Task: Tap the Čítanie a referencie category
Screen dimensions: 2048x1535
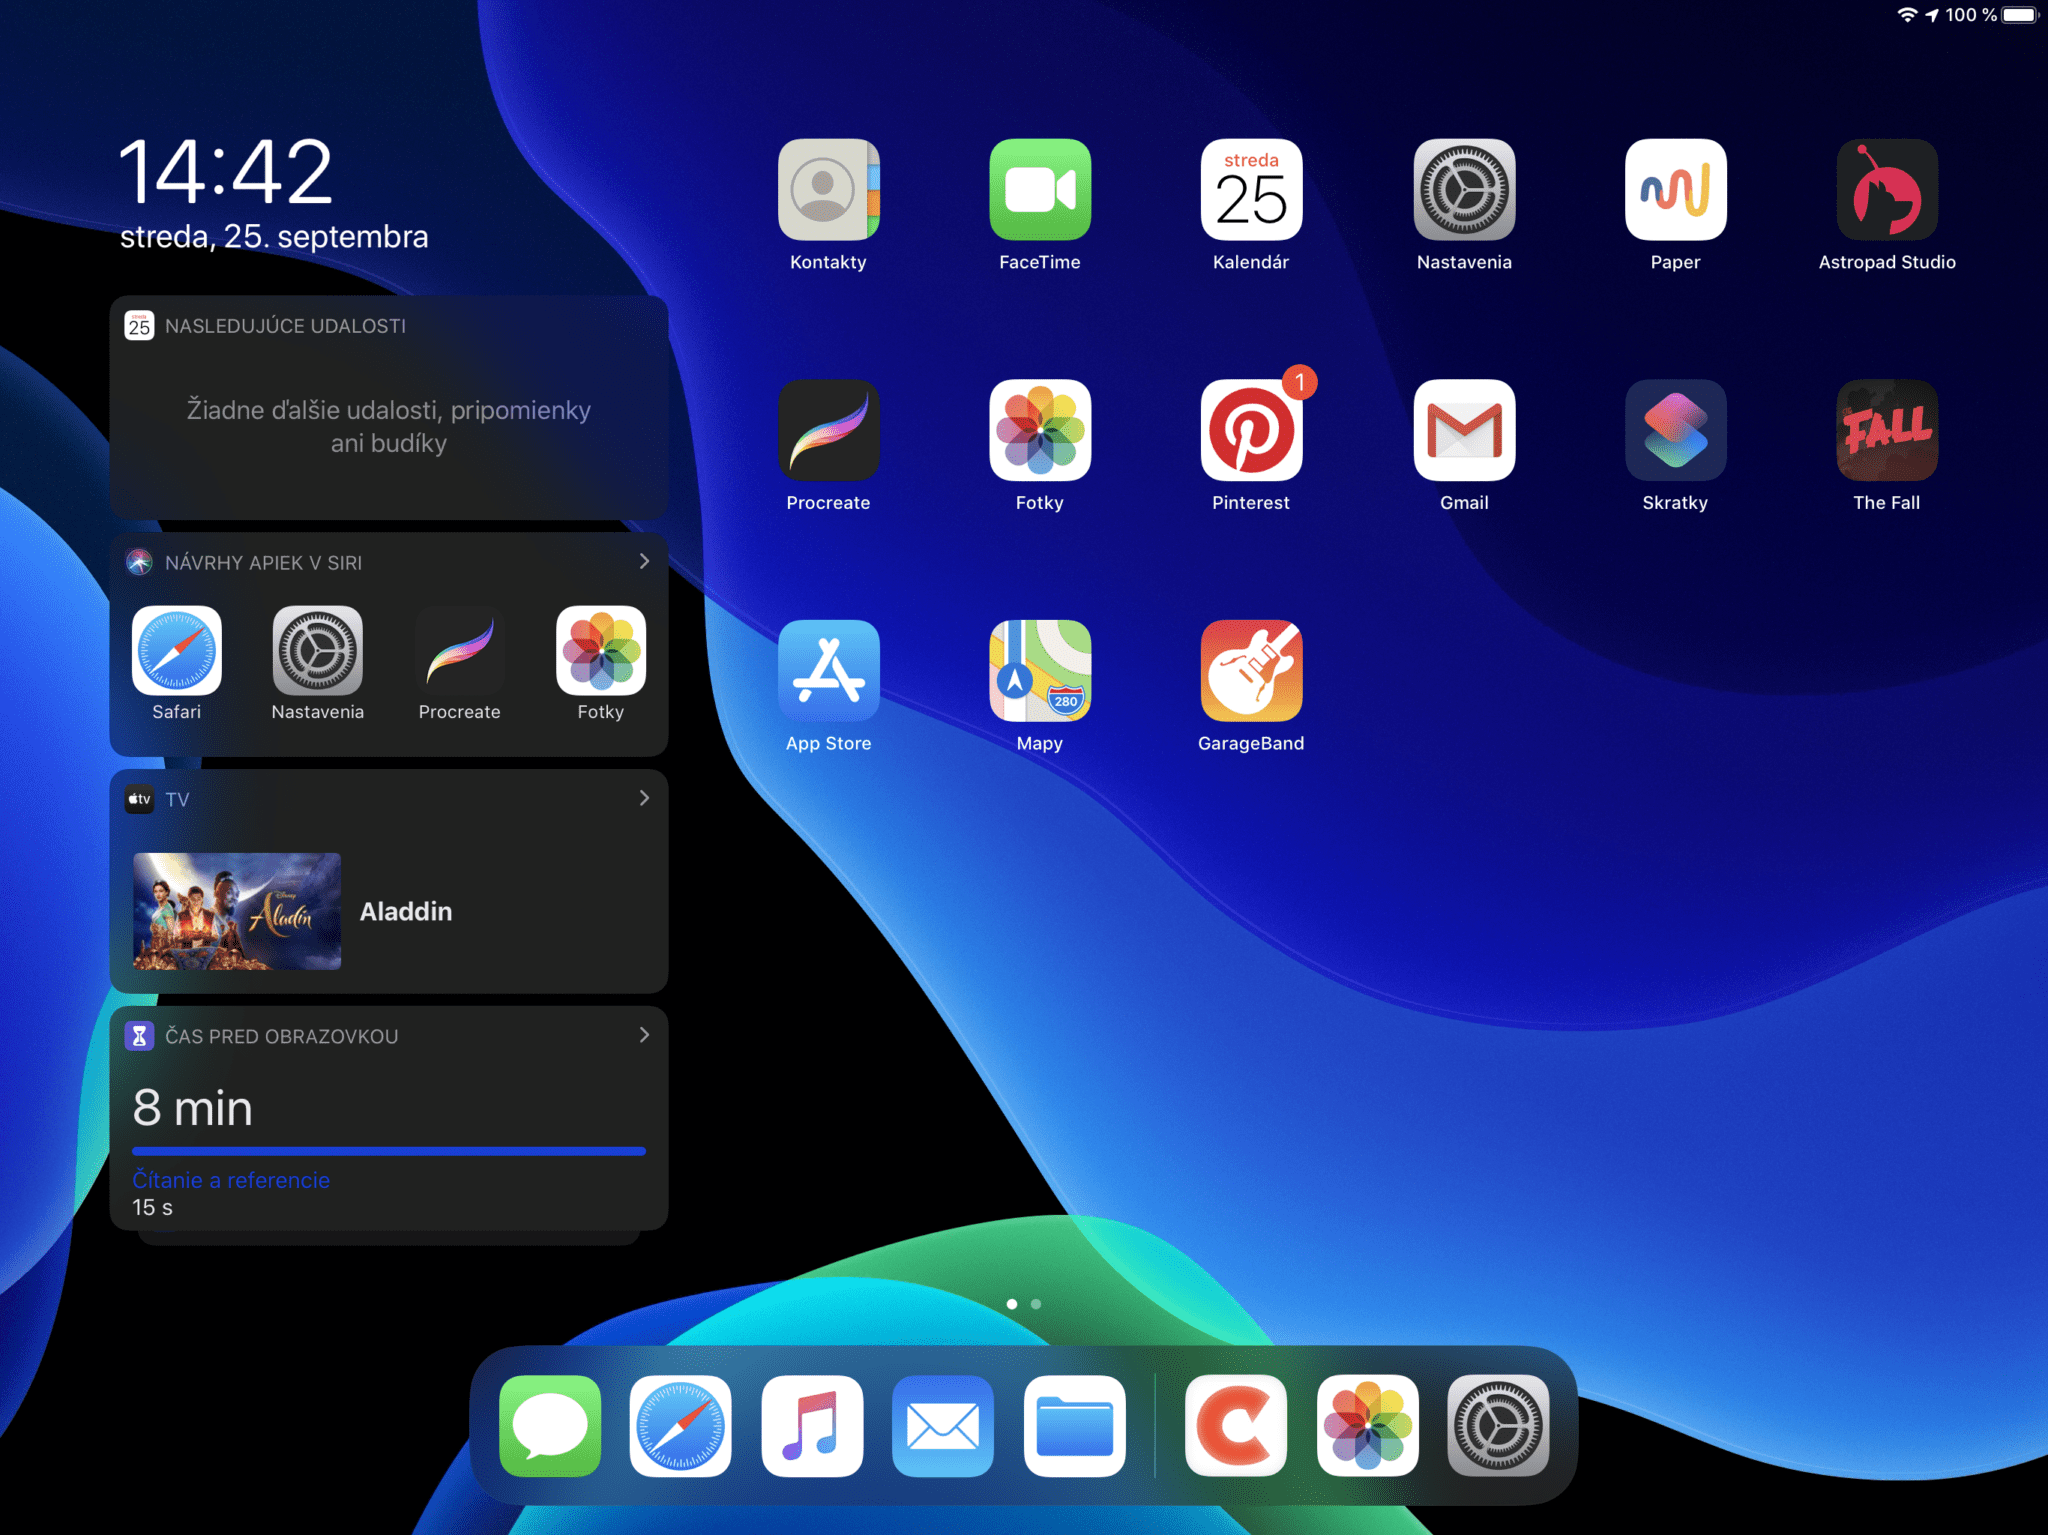Action: click(231, 1180)
